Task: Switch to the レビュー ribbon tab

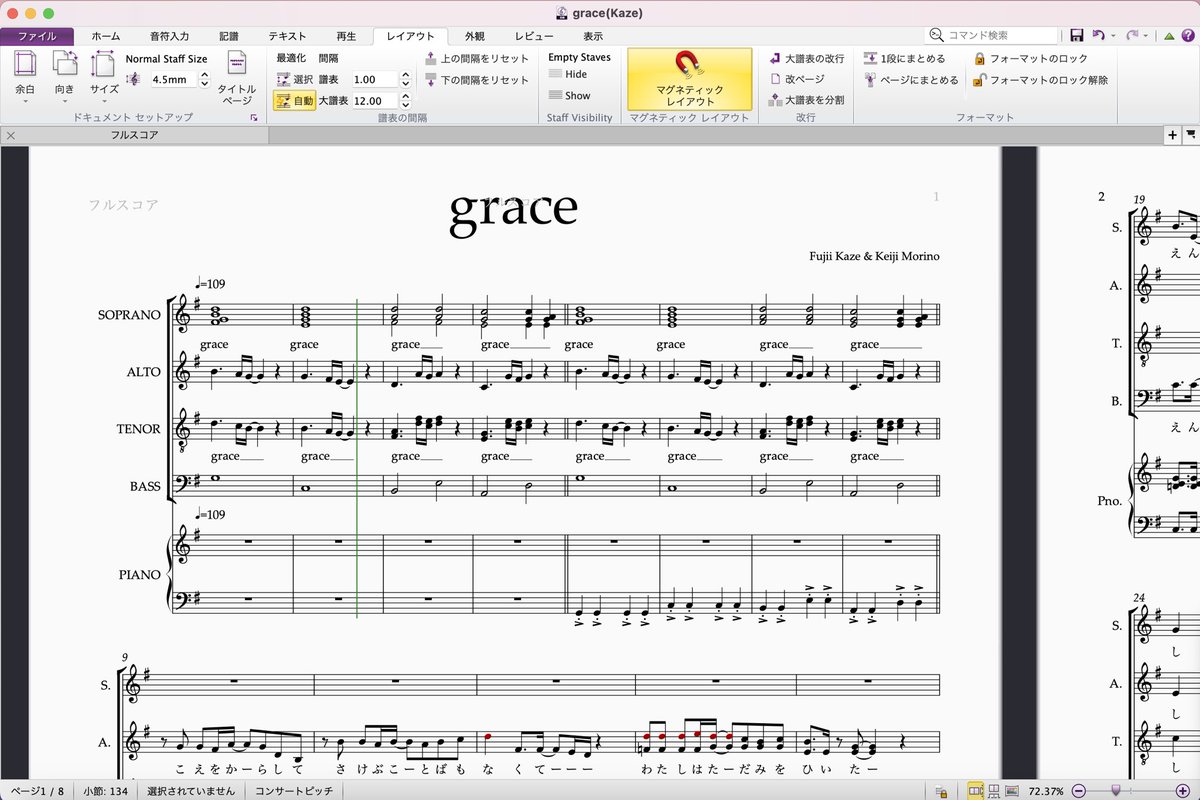Action: (x=534, y=36)
